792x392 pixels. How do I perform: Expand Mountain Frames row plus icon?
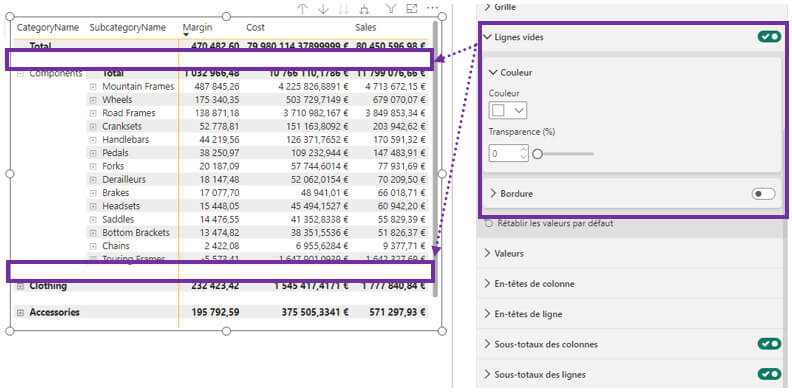point(93,87)
